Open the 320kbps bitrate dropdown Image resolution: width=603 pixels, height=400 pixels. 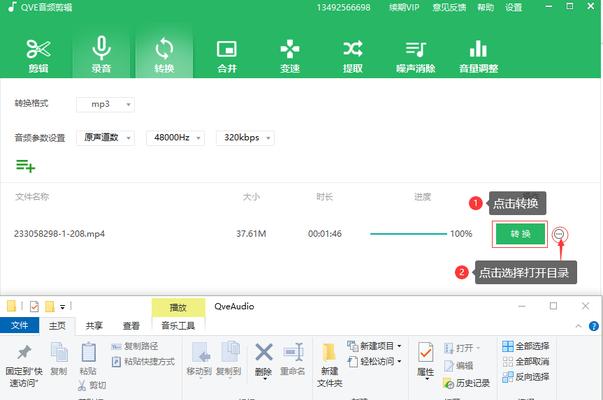[245, 138]
